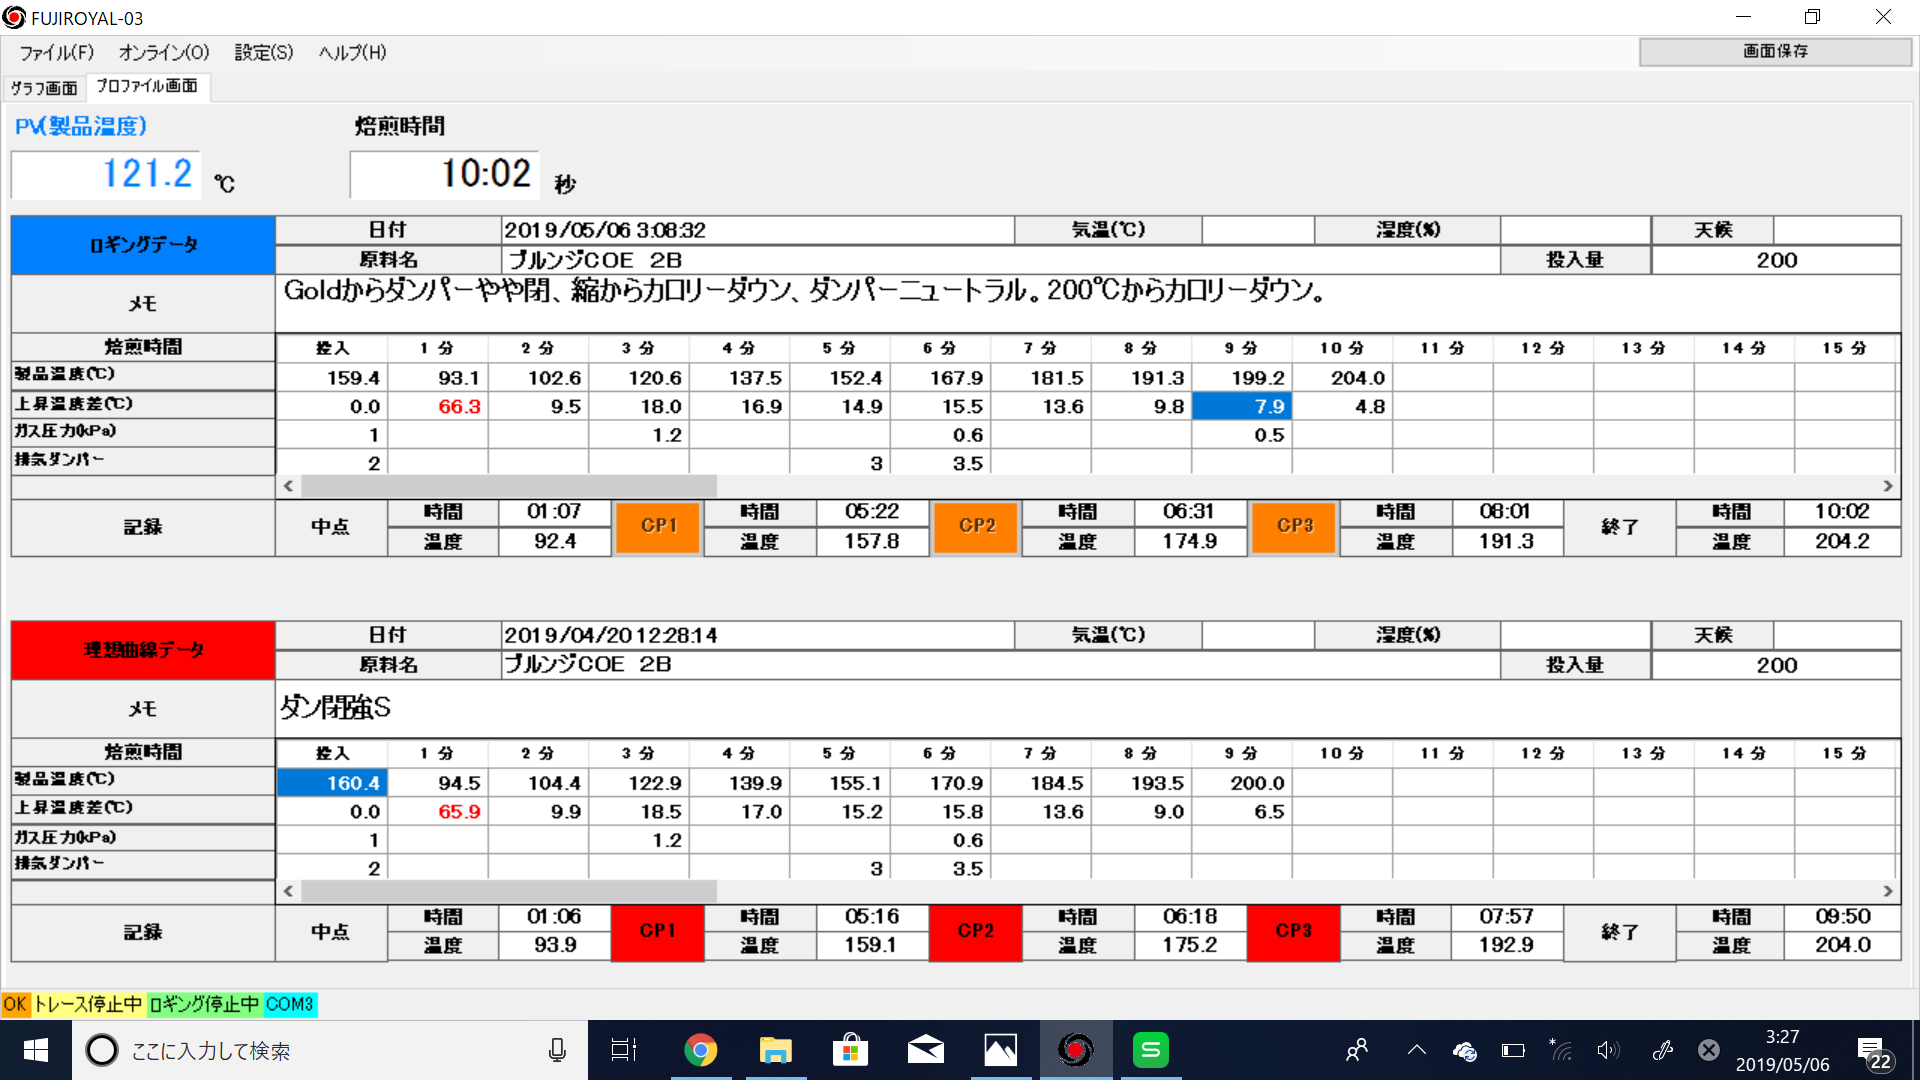Click the 画面保存 button
The image size is (1920, 1080).
[1775, 51]
